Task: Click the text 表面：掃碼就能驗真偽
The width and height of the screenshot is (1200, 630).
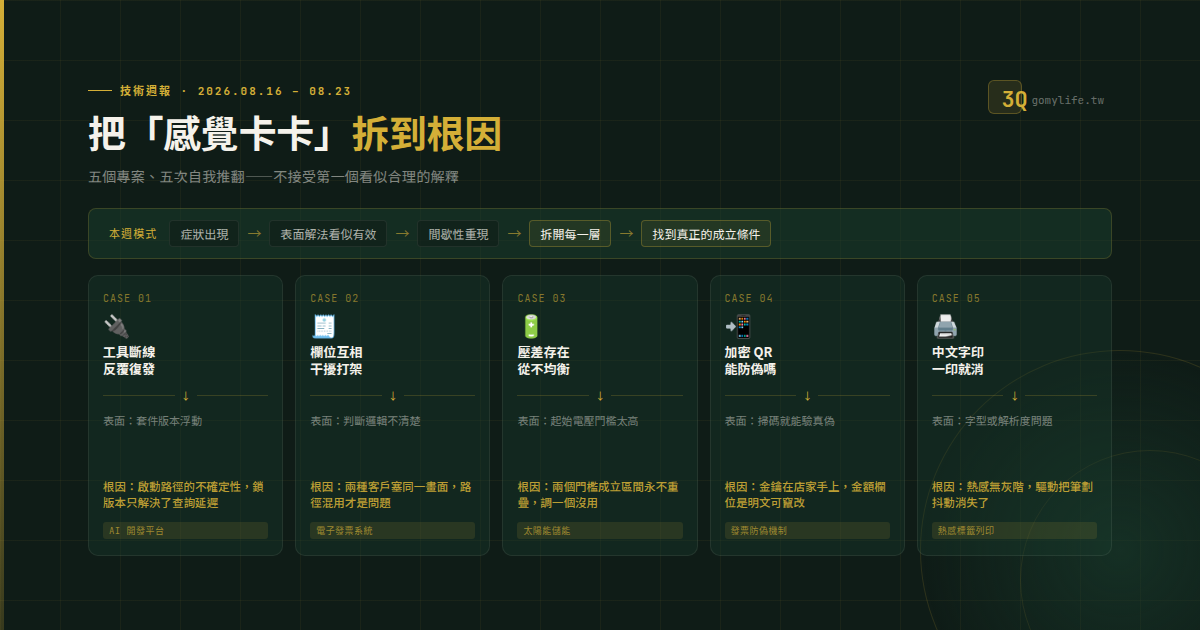Action: click(780, 421)
